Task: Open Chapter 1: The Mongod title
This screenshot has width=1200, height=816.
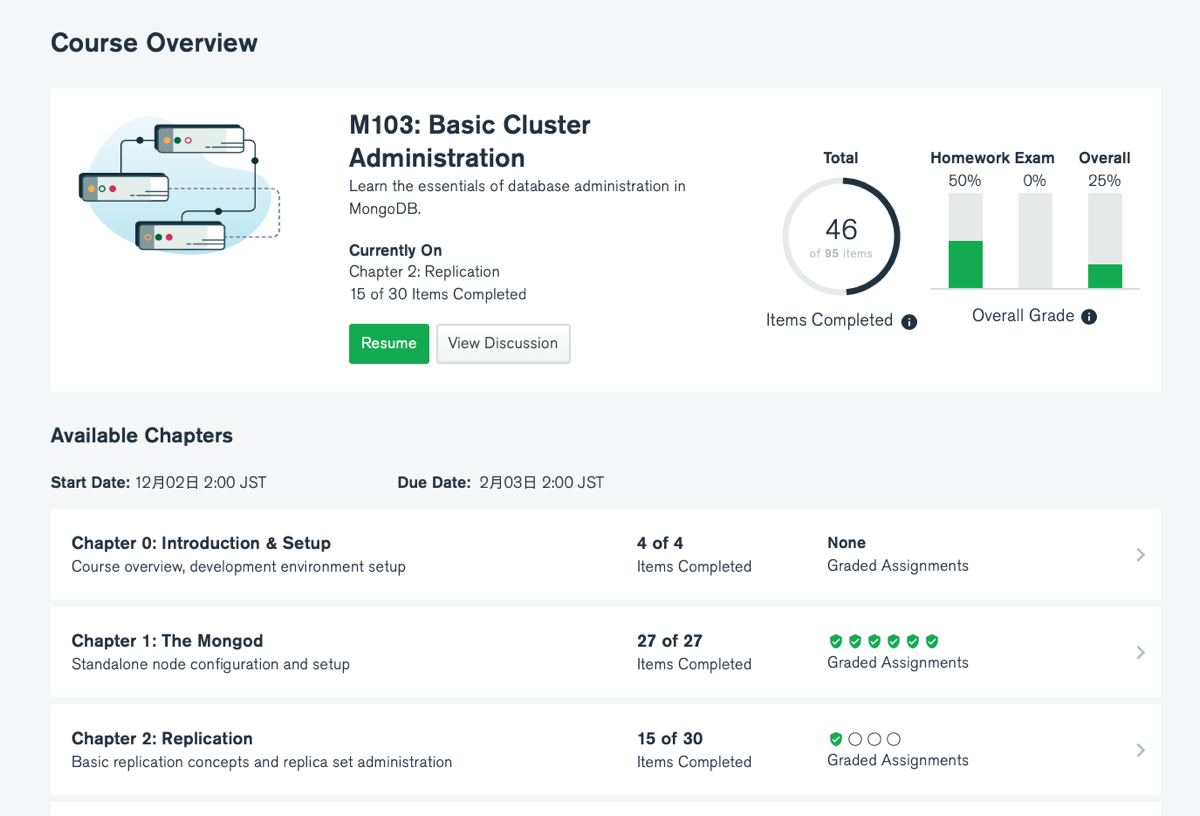Action: tap(167, 641)
